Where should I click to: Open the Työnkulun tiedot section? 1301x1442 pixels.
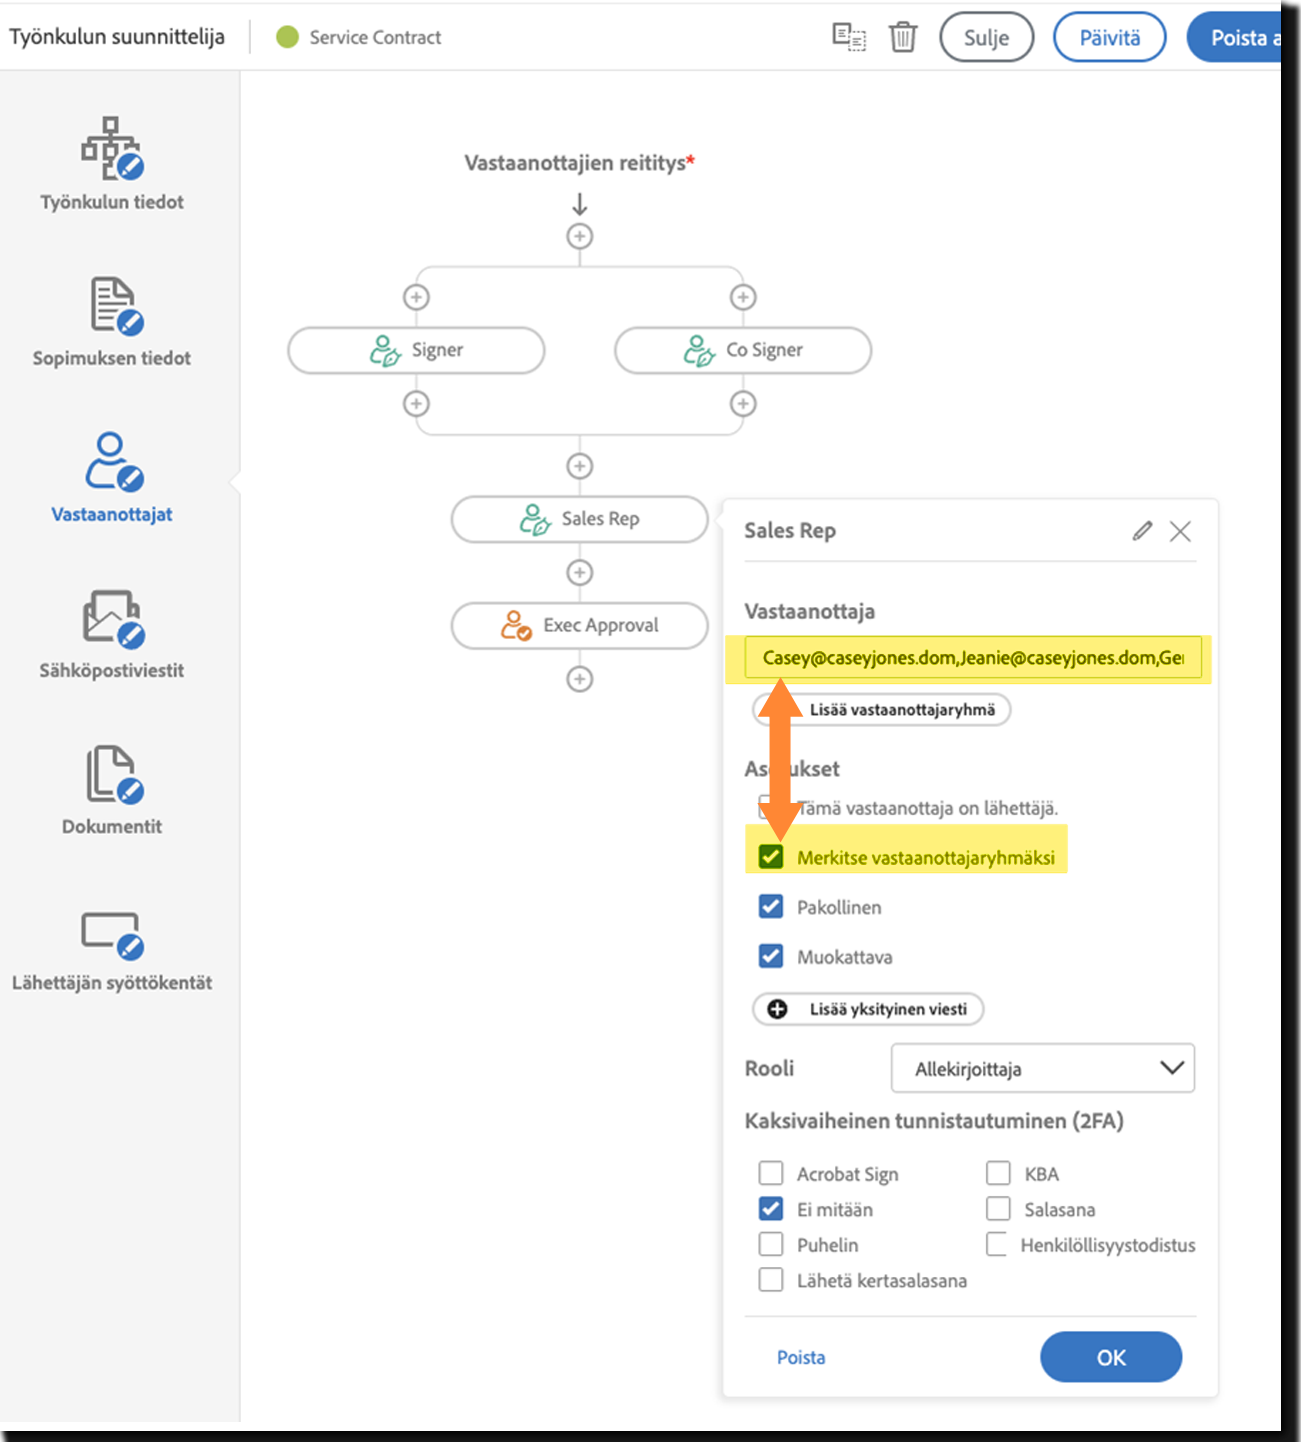[112, 165]
